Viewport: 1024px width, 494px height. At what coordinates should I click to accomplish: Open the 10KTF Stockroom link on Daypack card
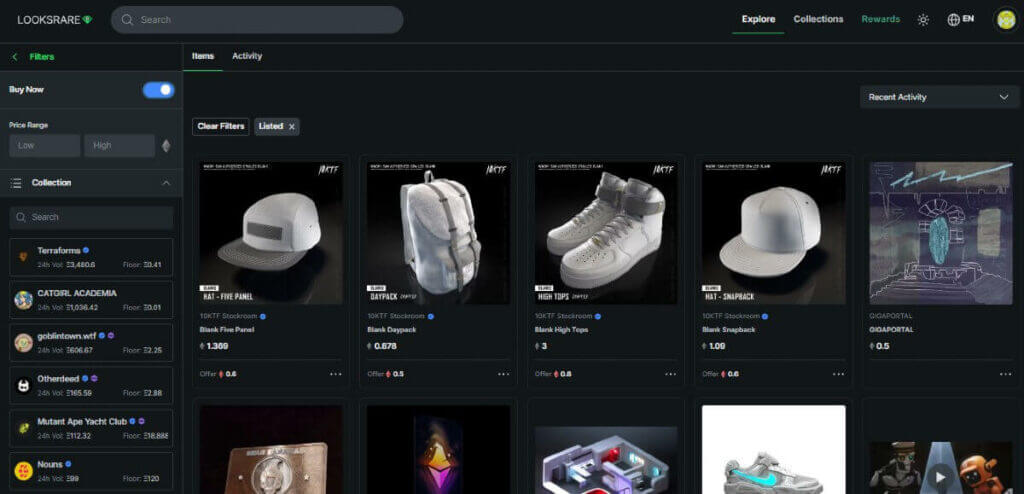pos(396,316)
